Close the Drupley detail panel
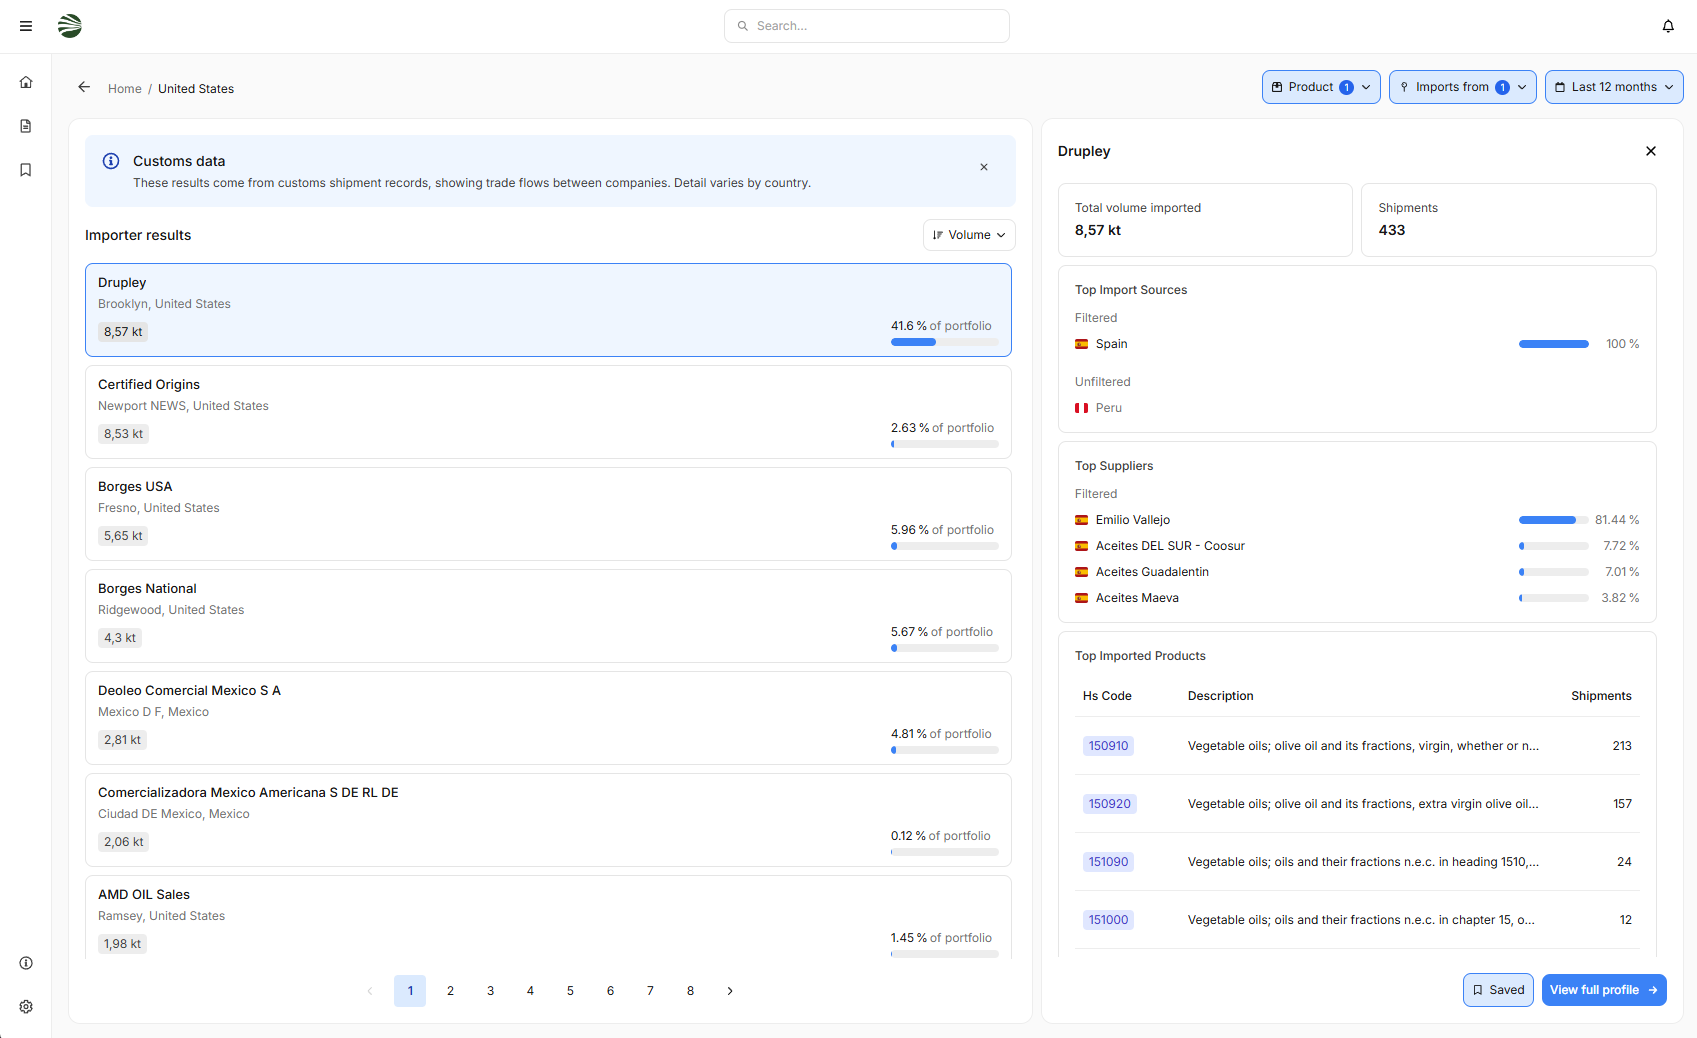The height and width of the screenshot is (1038, 1697). (1651, 151)
